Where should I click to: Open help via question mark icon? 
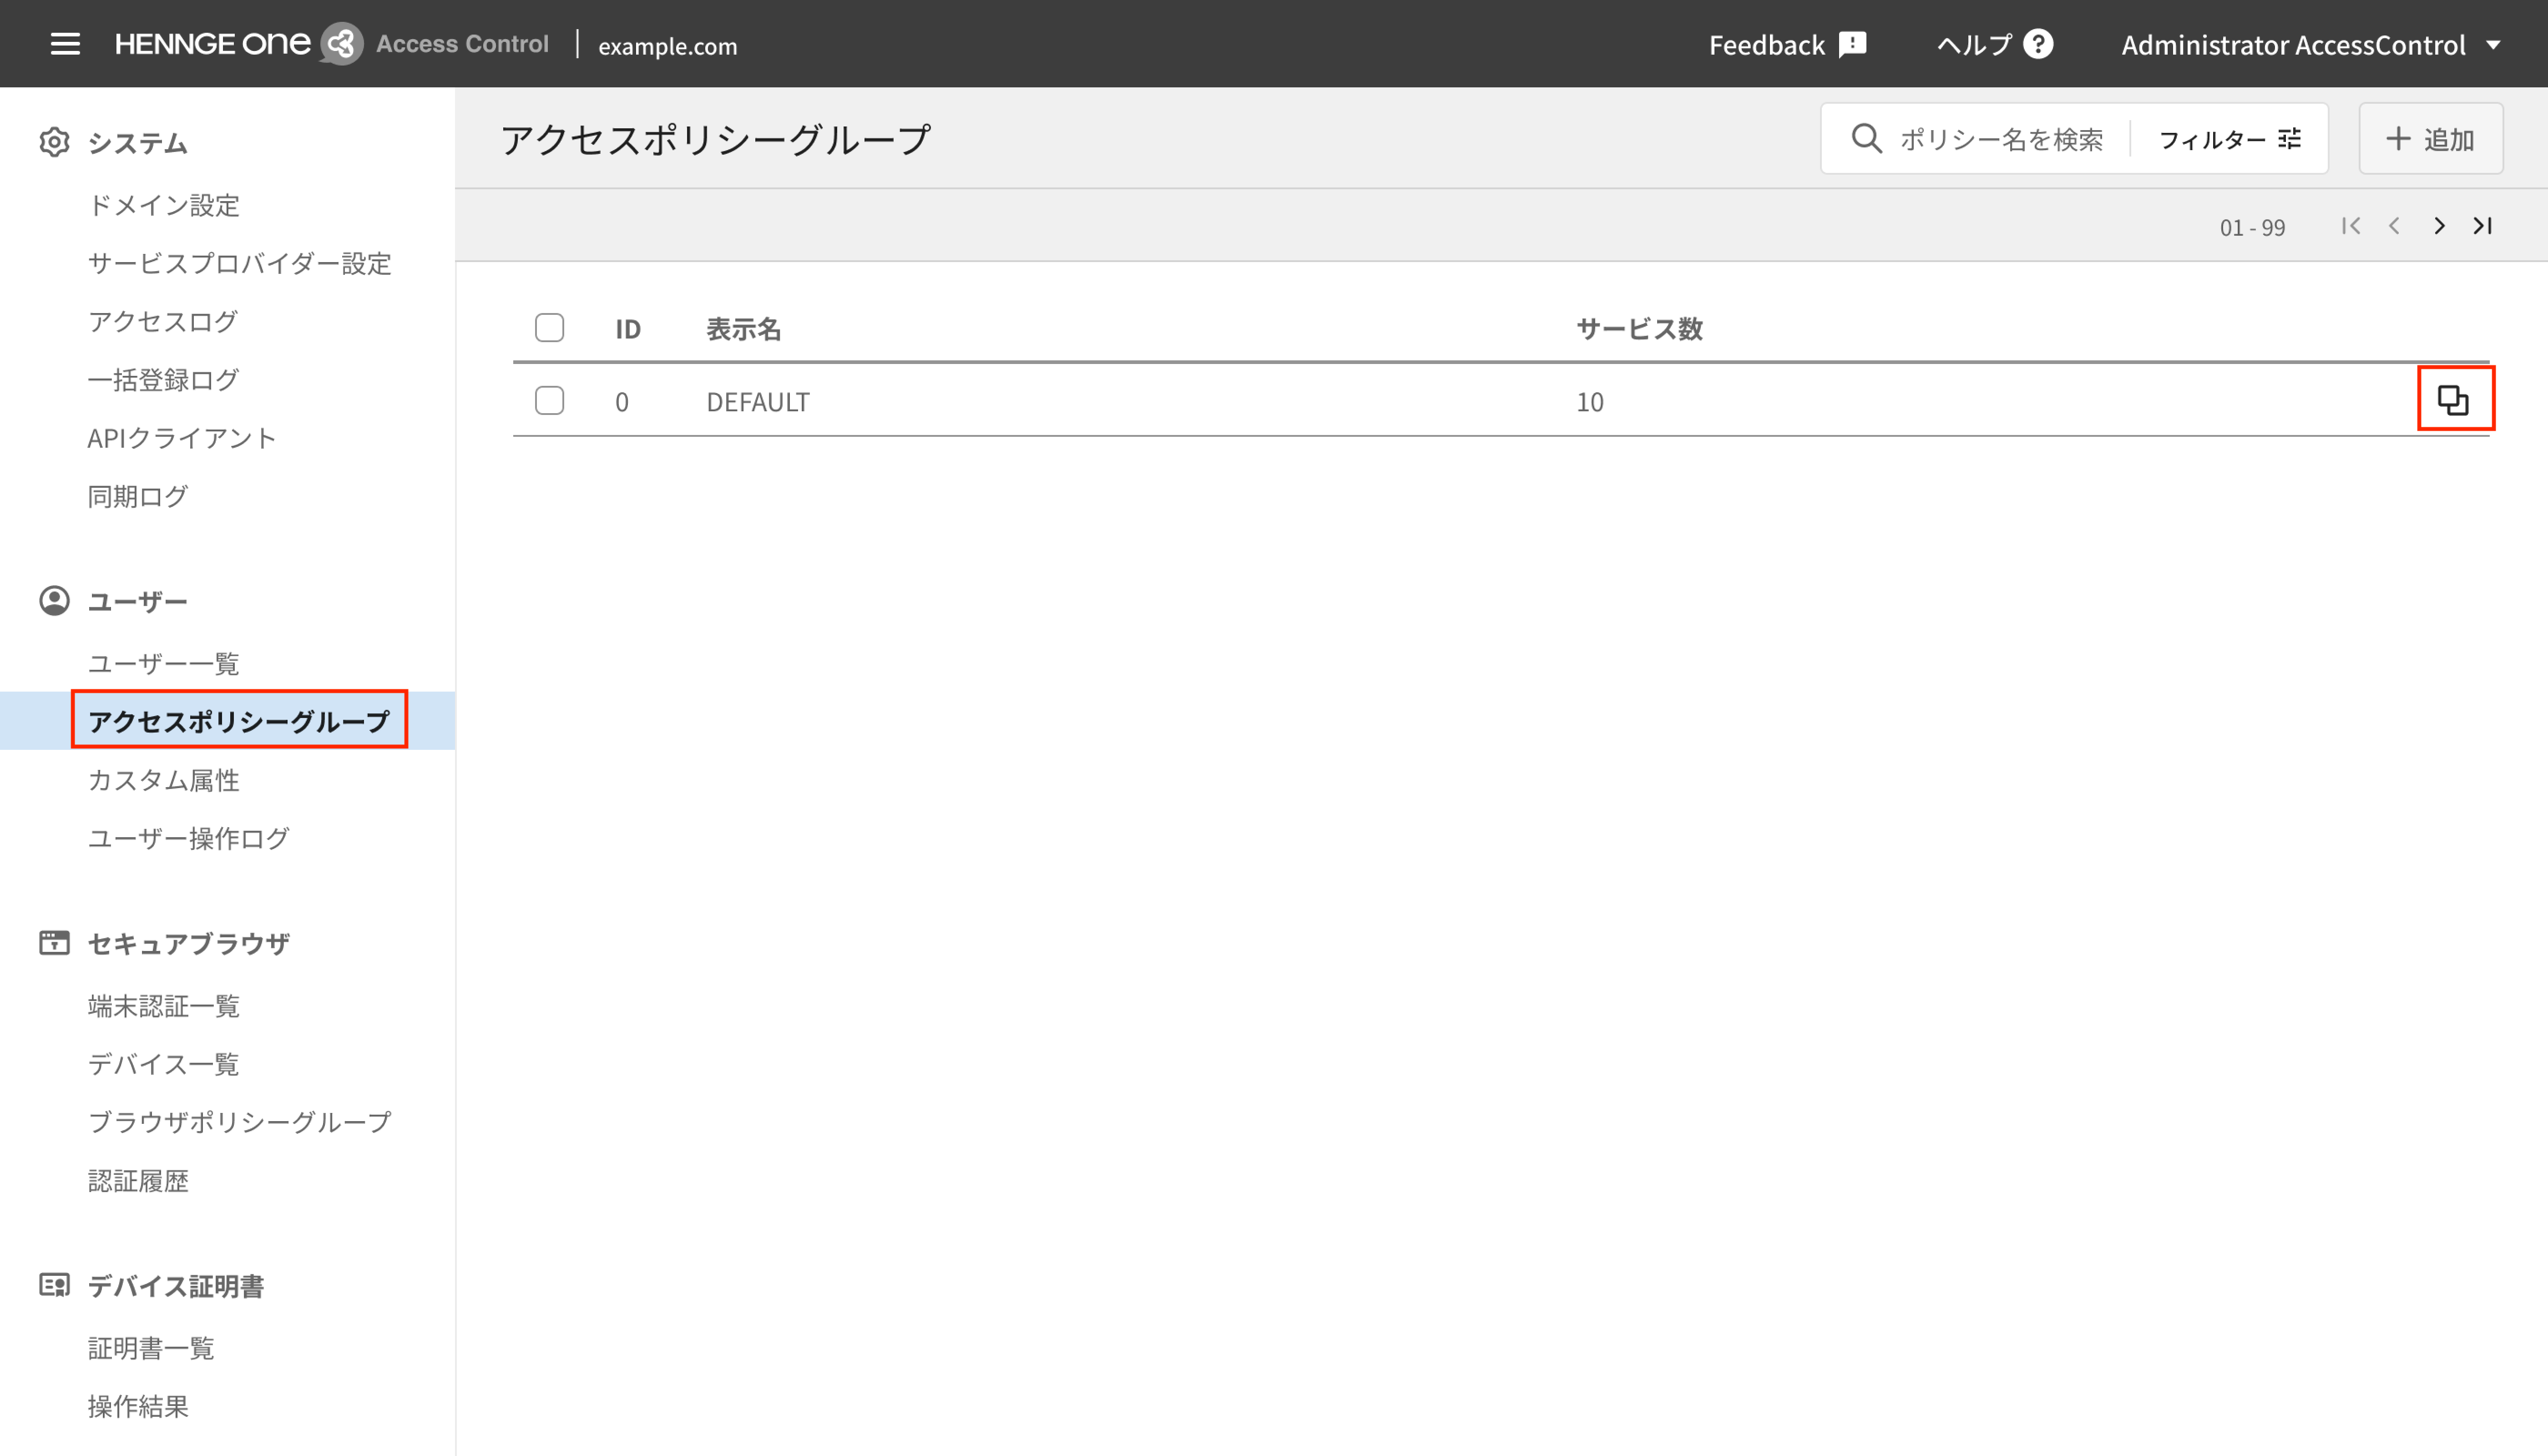pos(2037,44)
